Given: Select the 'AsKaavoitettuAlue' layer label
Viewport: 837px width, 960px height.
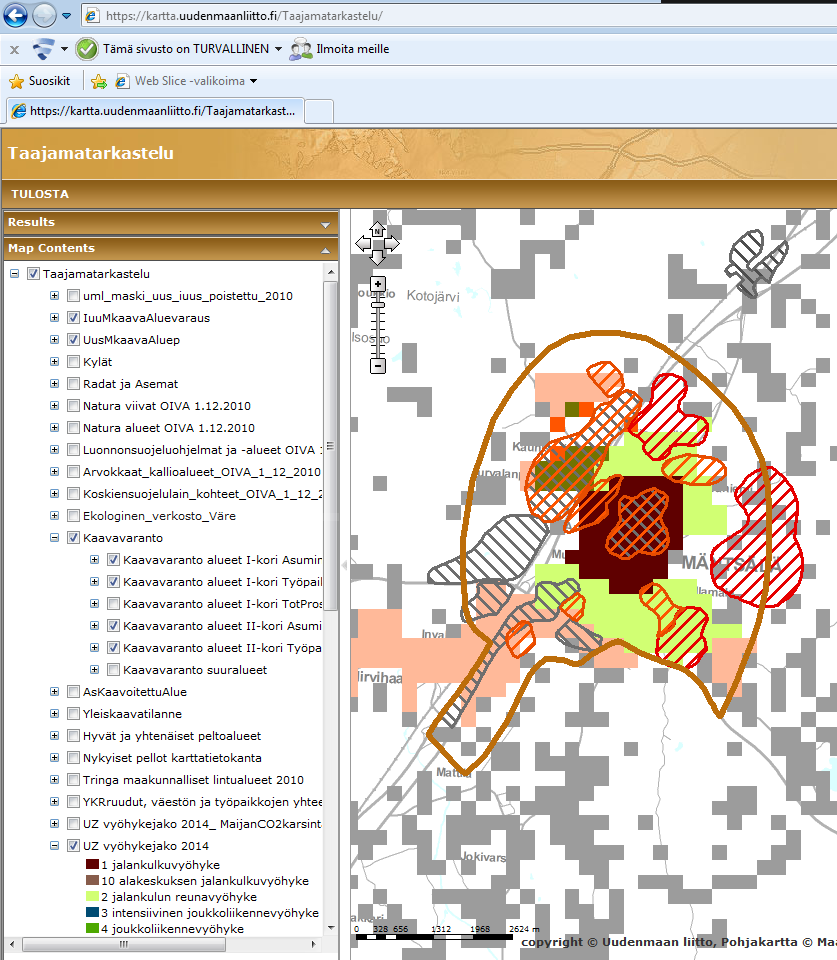Looking at the screenshot, I should click(135, 692).
